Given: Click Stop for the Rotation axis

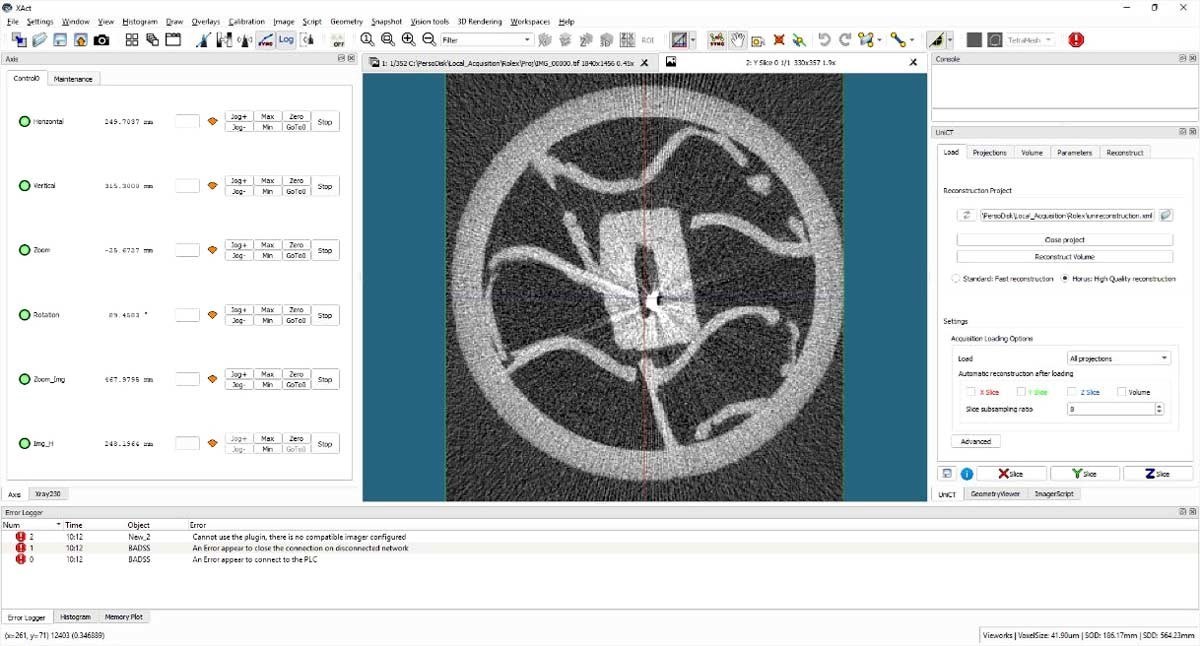Looking at the screenshot, I should 325,315.
